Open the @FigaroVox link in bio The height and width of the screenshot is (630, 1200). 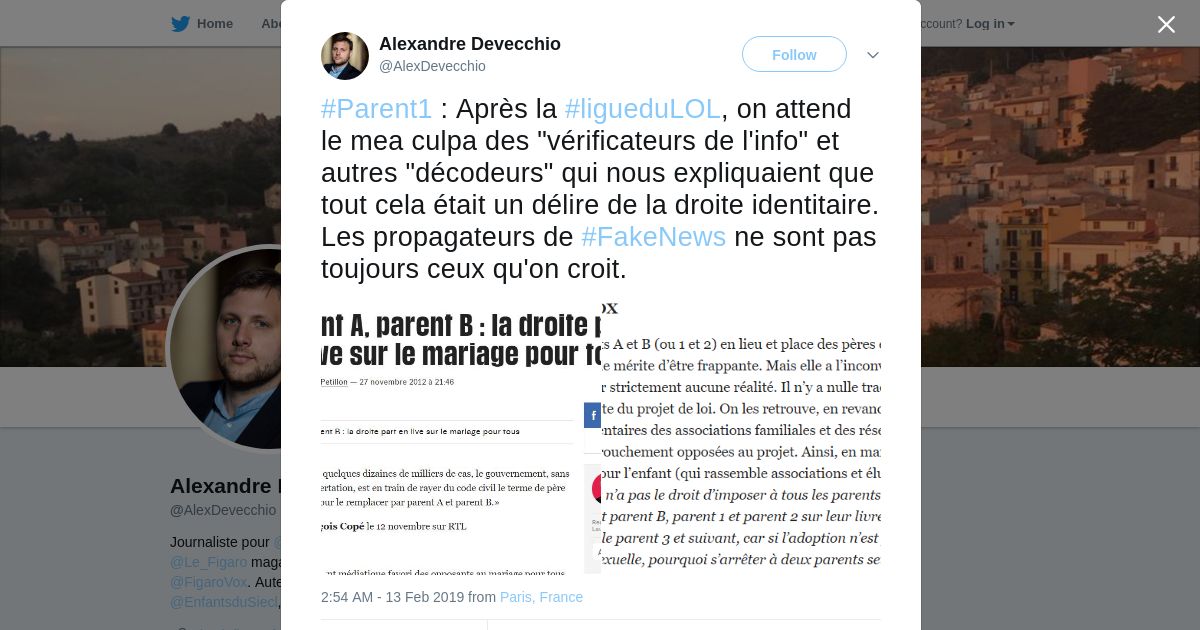[x=208, y=582]
